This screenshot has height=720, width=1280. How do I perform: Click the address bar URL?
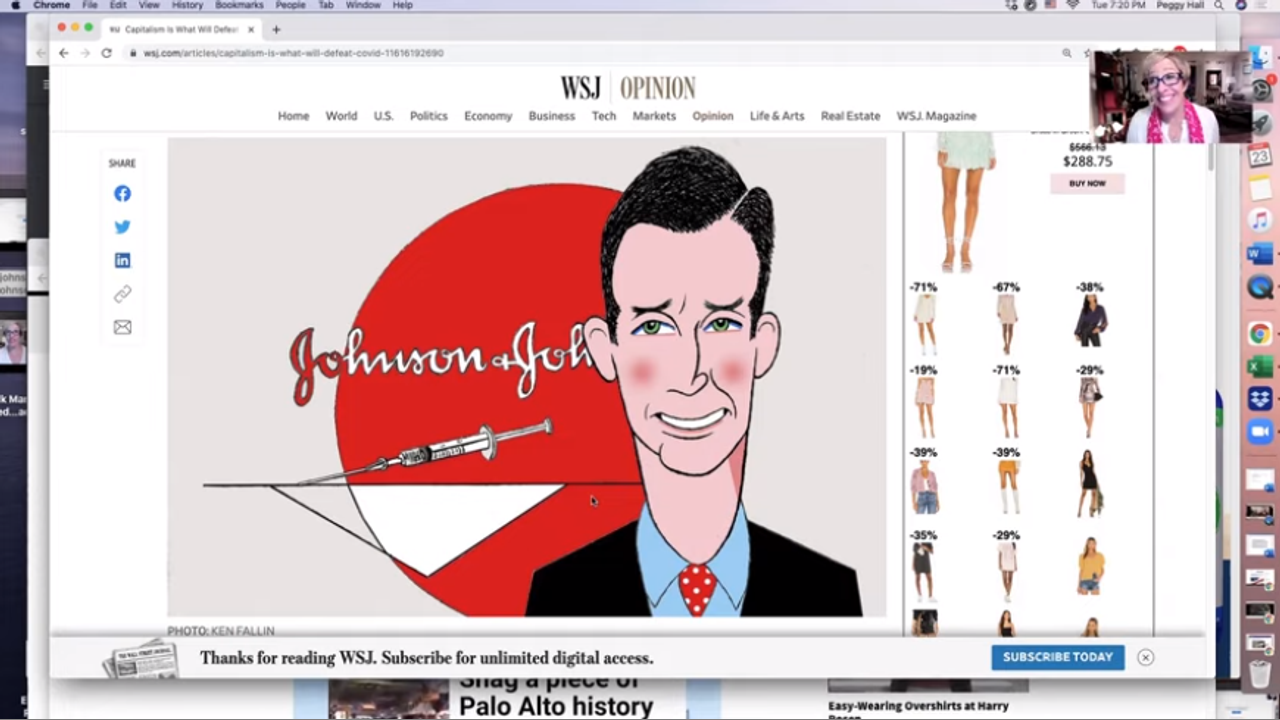[x=293, y=53]
